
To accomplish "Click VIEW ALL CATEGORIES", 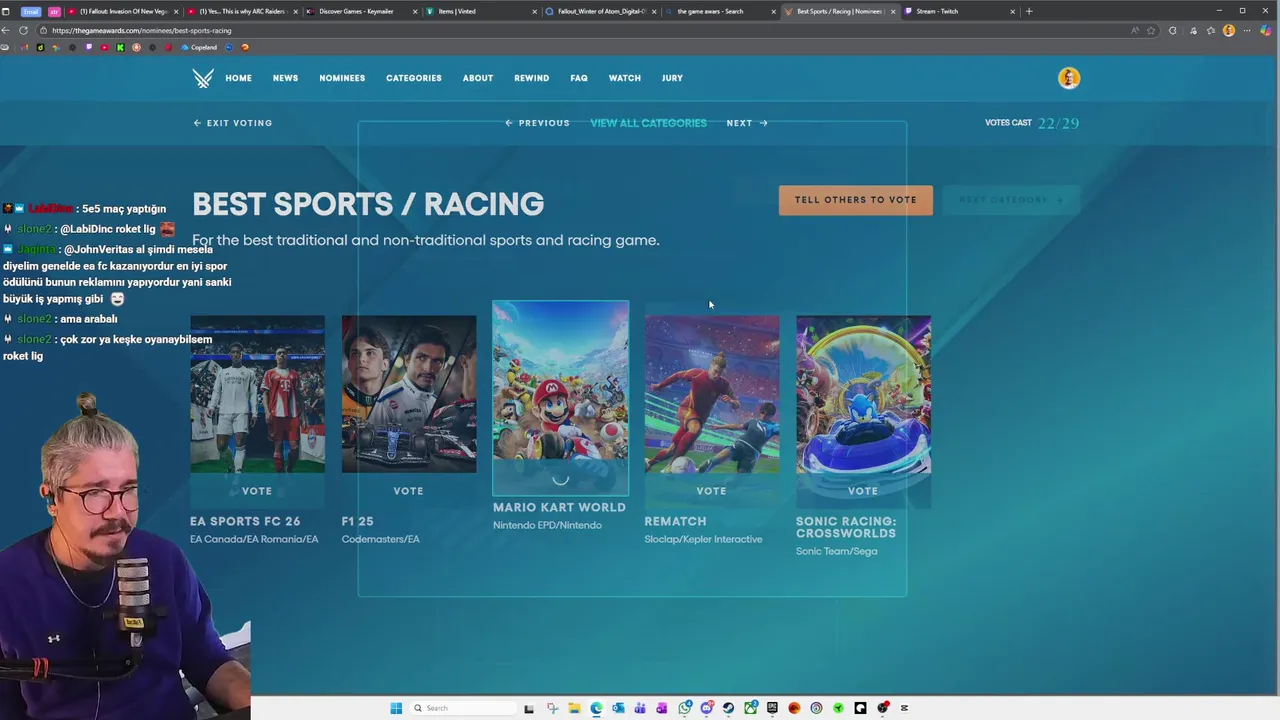I will (648, 123).
